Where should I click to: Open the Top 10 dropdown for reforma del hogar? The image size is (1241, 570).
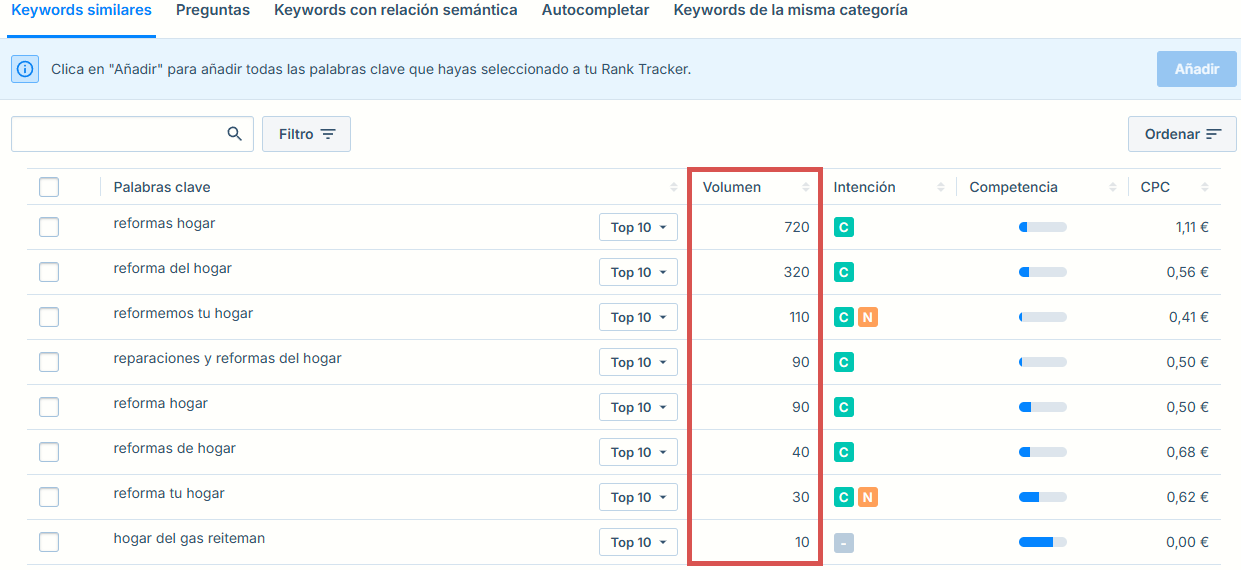click(x=638, y=272)
